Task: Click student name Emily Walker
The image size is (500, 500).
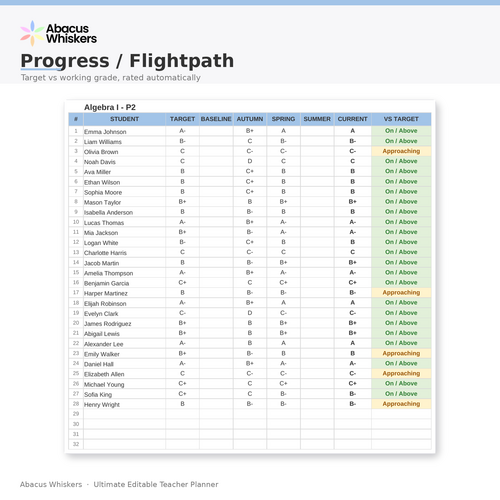Action: [102, 354]
